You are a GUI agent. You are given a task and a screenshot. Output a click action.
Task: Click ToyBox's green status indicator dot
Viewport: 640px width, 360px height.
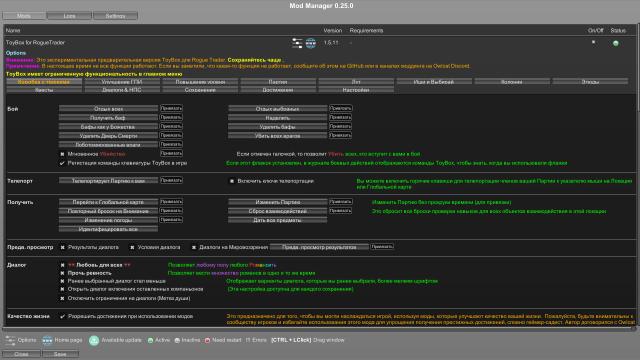point(616,43)
